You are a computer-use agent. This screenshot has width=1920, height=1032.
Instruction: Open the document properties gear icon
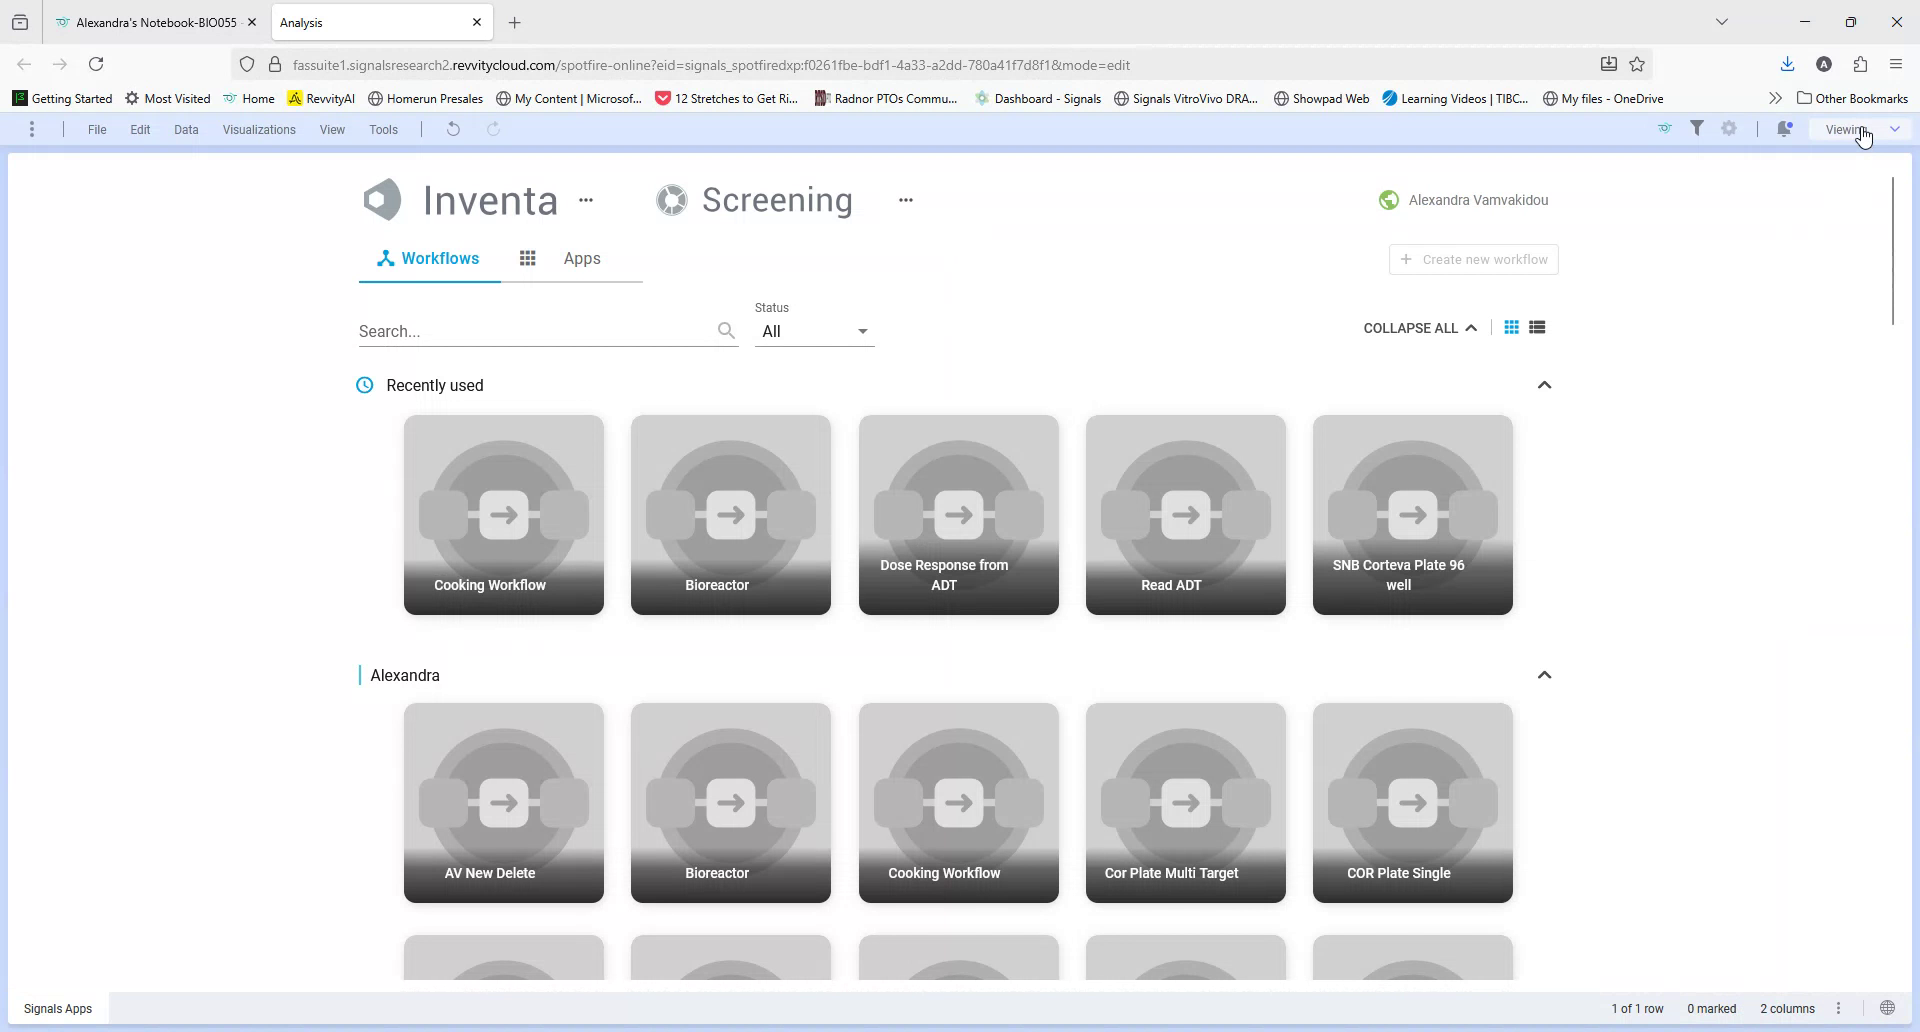click(1730, 128)
